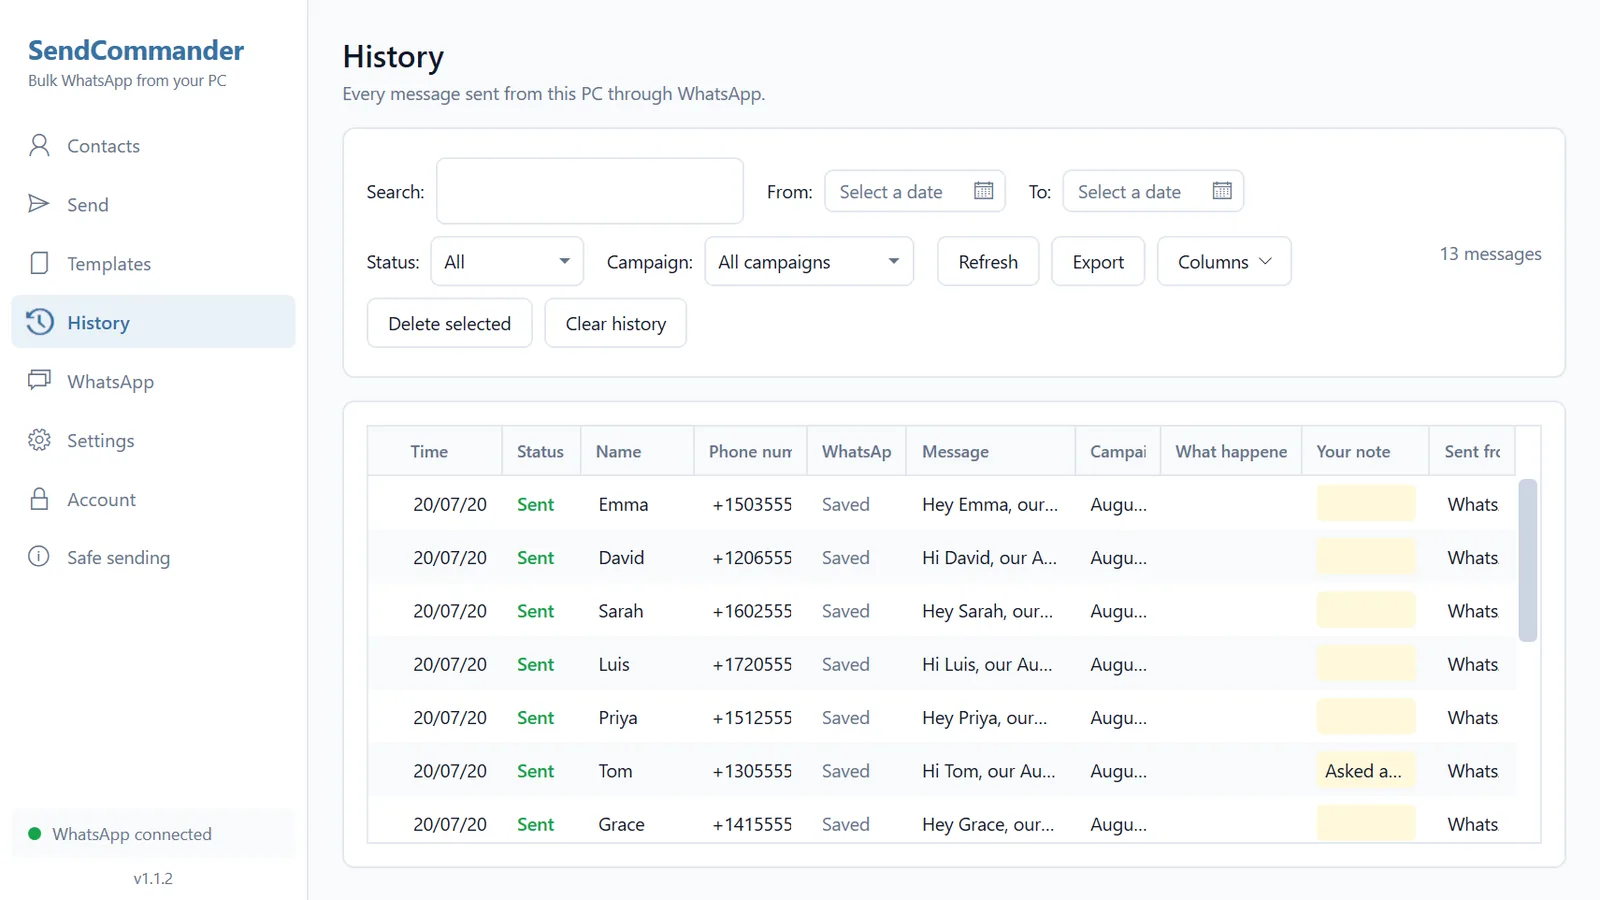Sort by the What happened column header

pyautogui.click(x=1231, y=451)
